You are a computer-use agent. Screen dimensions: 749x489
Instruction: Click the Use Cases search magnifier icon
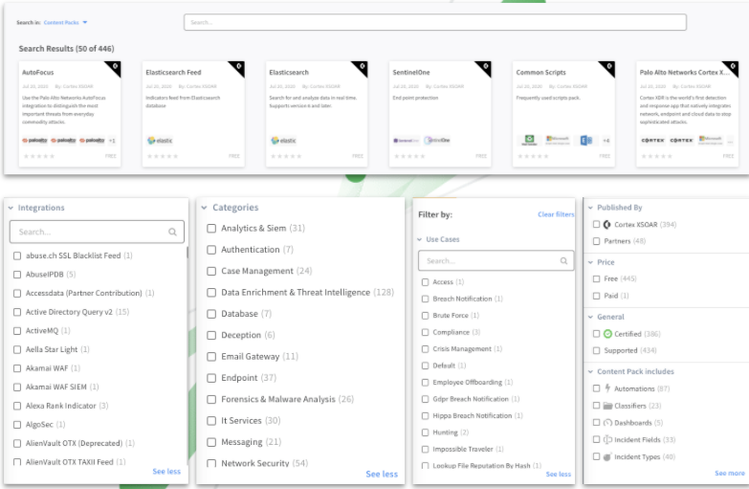564,261
